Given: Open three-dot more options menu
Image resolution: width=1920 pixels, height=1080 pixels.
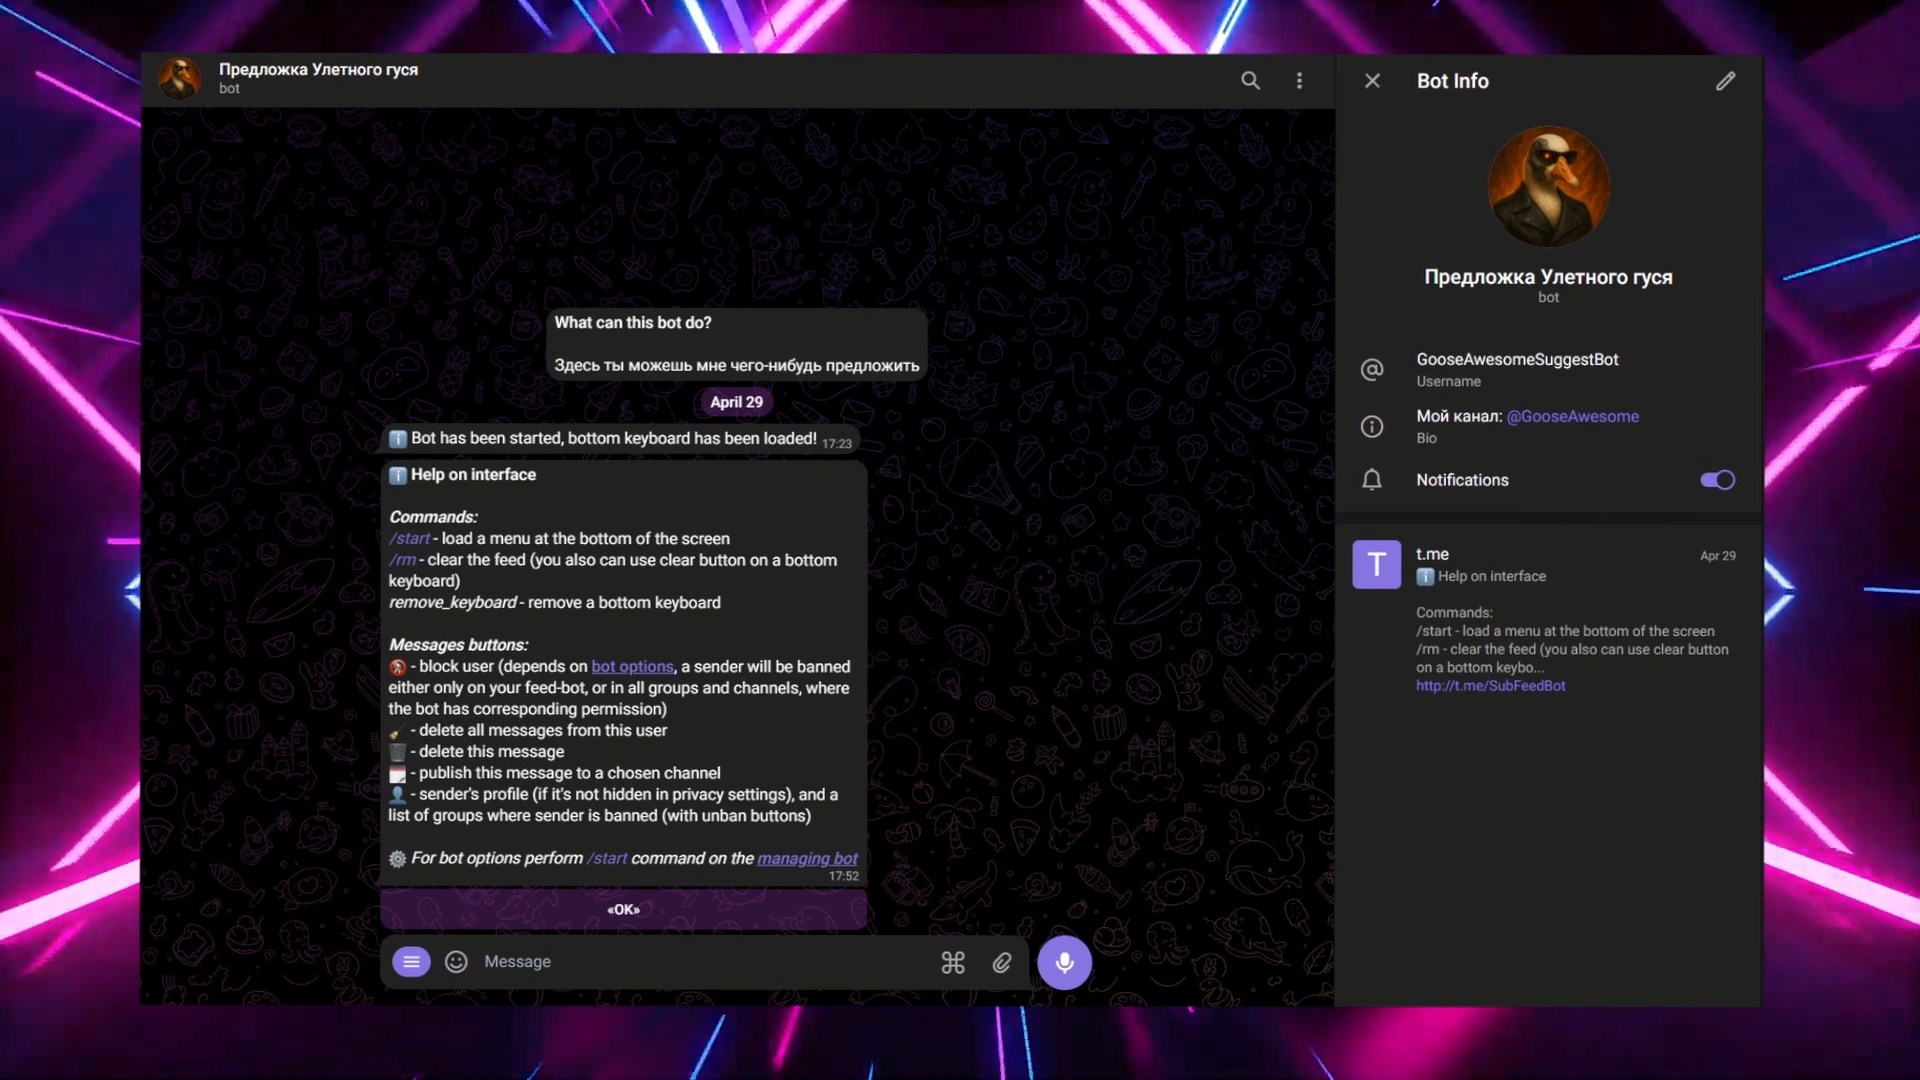Looking at the screenshot, I should (x=1299, y=81).
